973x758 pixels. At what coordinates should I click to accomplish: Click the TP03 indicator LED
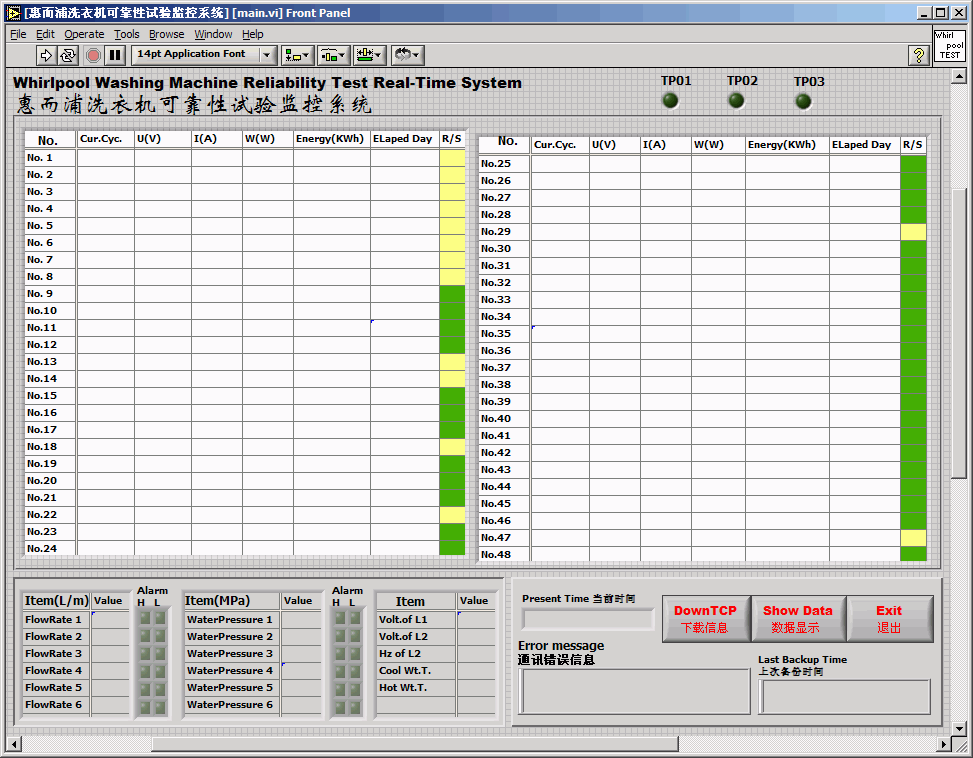point(803,101)
